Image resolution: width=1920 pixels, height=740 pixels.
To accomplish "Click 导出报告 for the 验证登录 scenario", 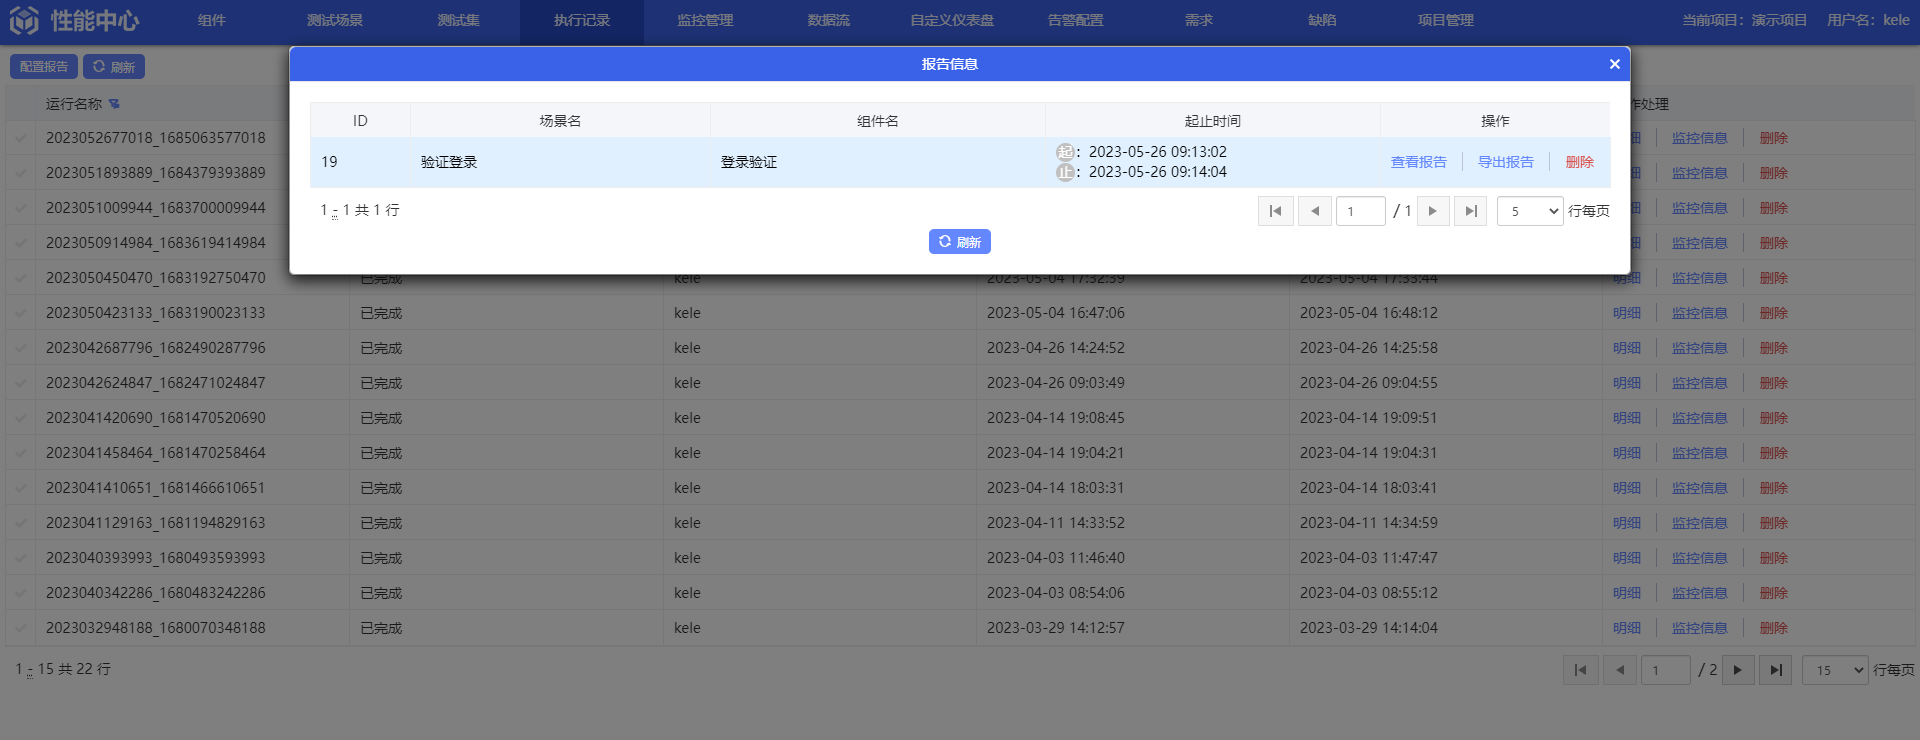I will tap(1505, 162).
